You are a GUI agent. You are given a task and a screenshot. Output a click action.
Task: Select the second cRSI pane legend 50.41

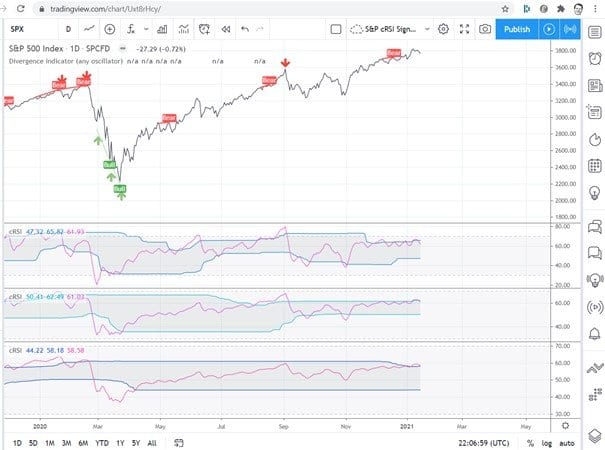(34, 297)
